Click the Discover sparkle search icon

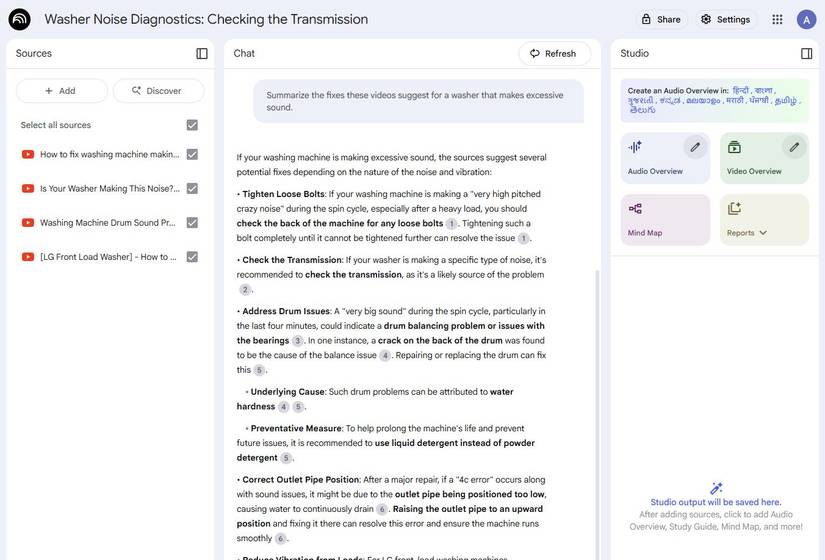[x=136, y=91]
